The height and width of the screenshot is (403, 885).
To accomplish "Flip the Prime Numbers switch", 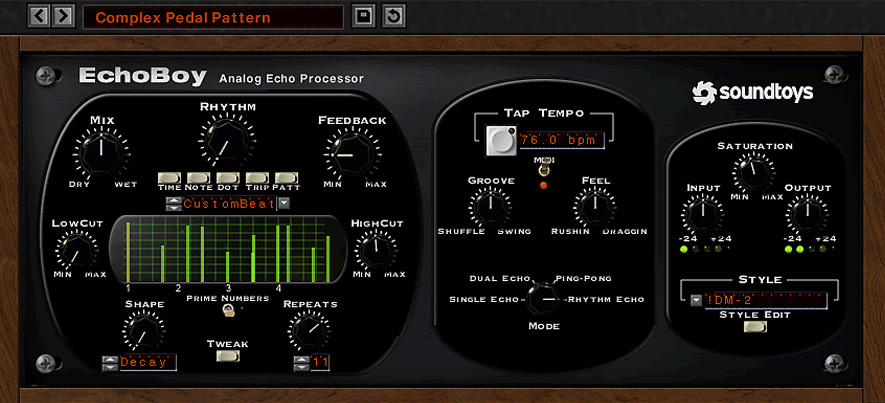I will tap(229, 310).
